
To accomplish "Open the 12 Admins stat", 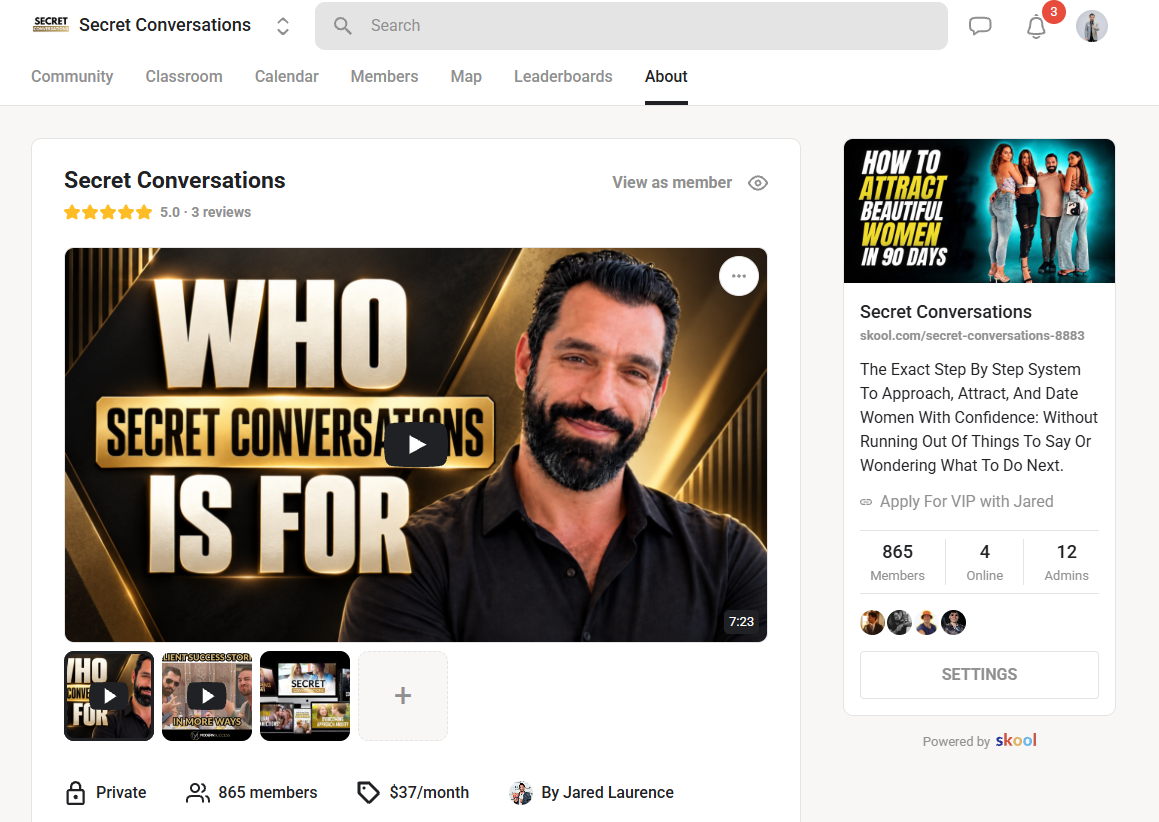I will [1066, 562].
